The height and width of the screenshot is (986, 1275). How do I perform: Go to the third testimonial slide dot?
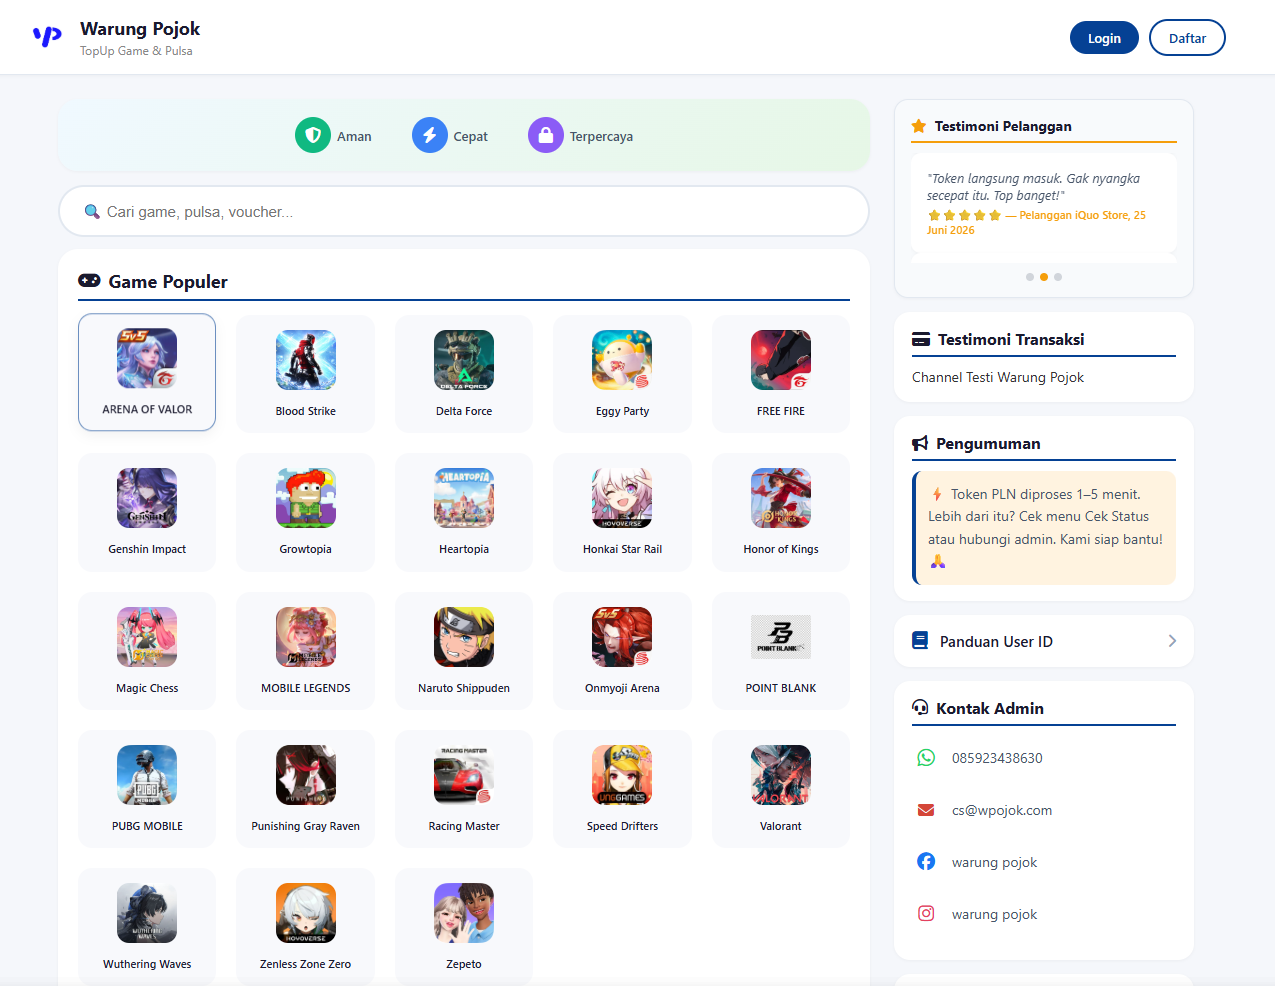[x=1058, y=277]
